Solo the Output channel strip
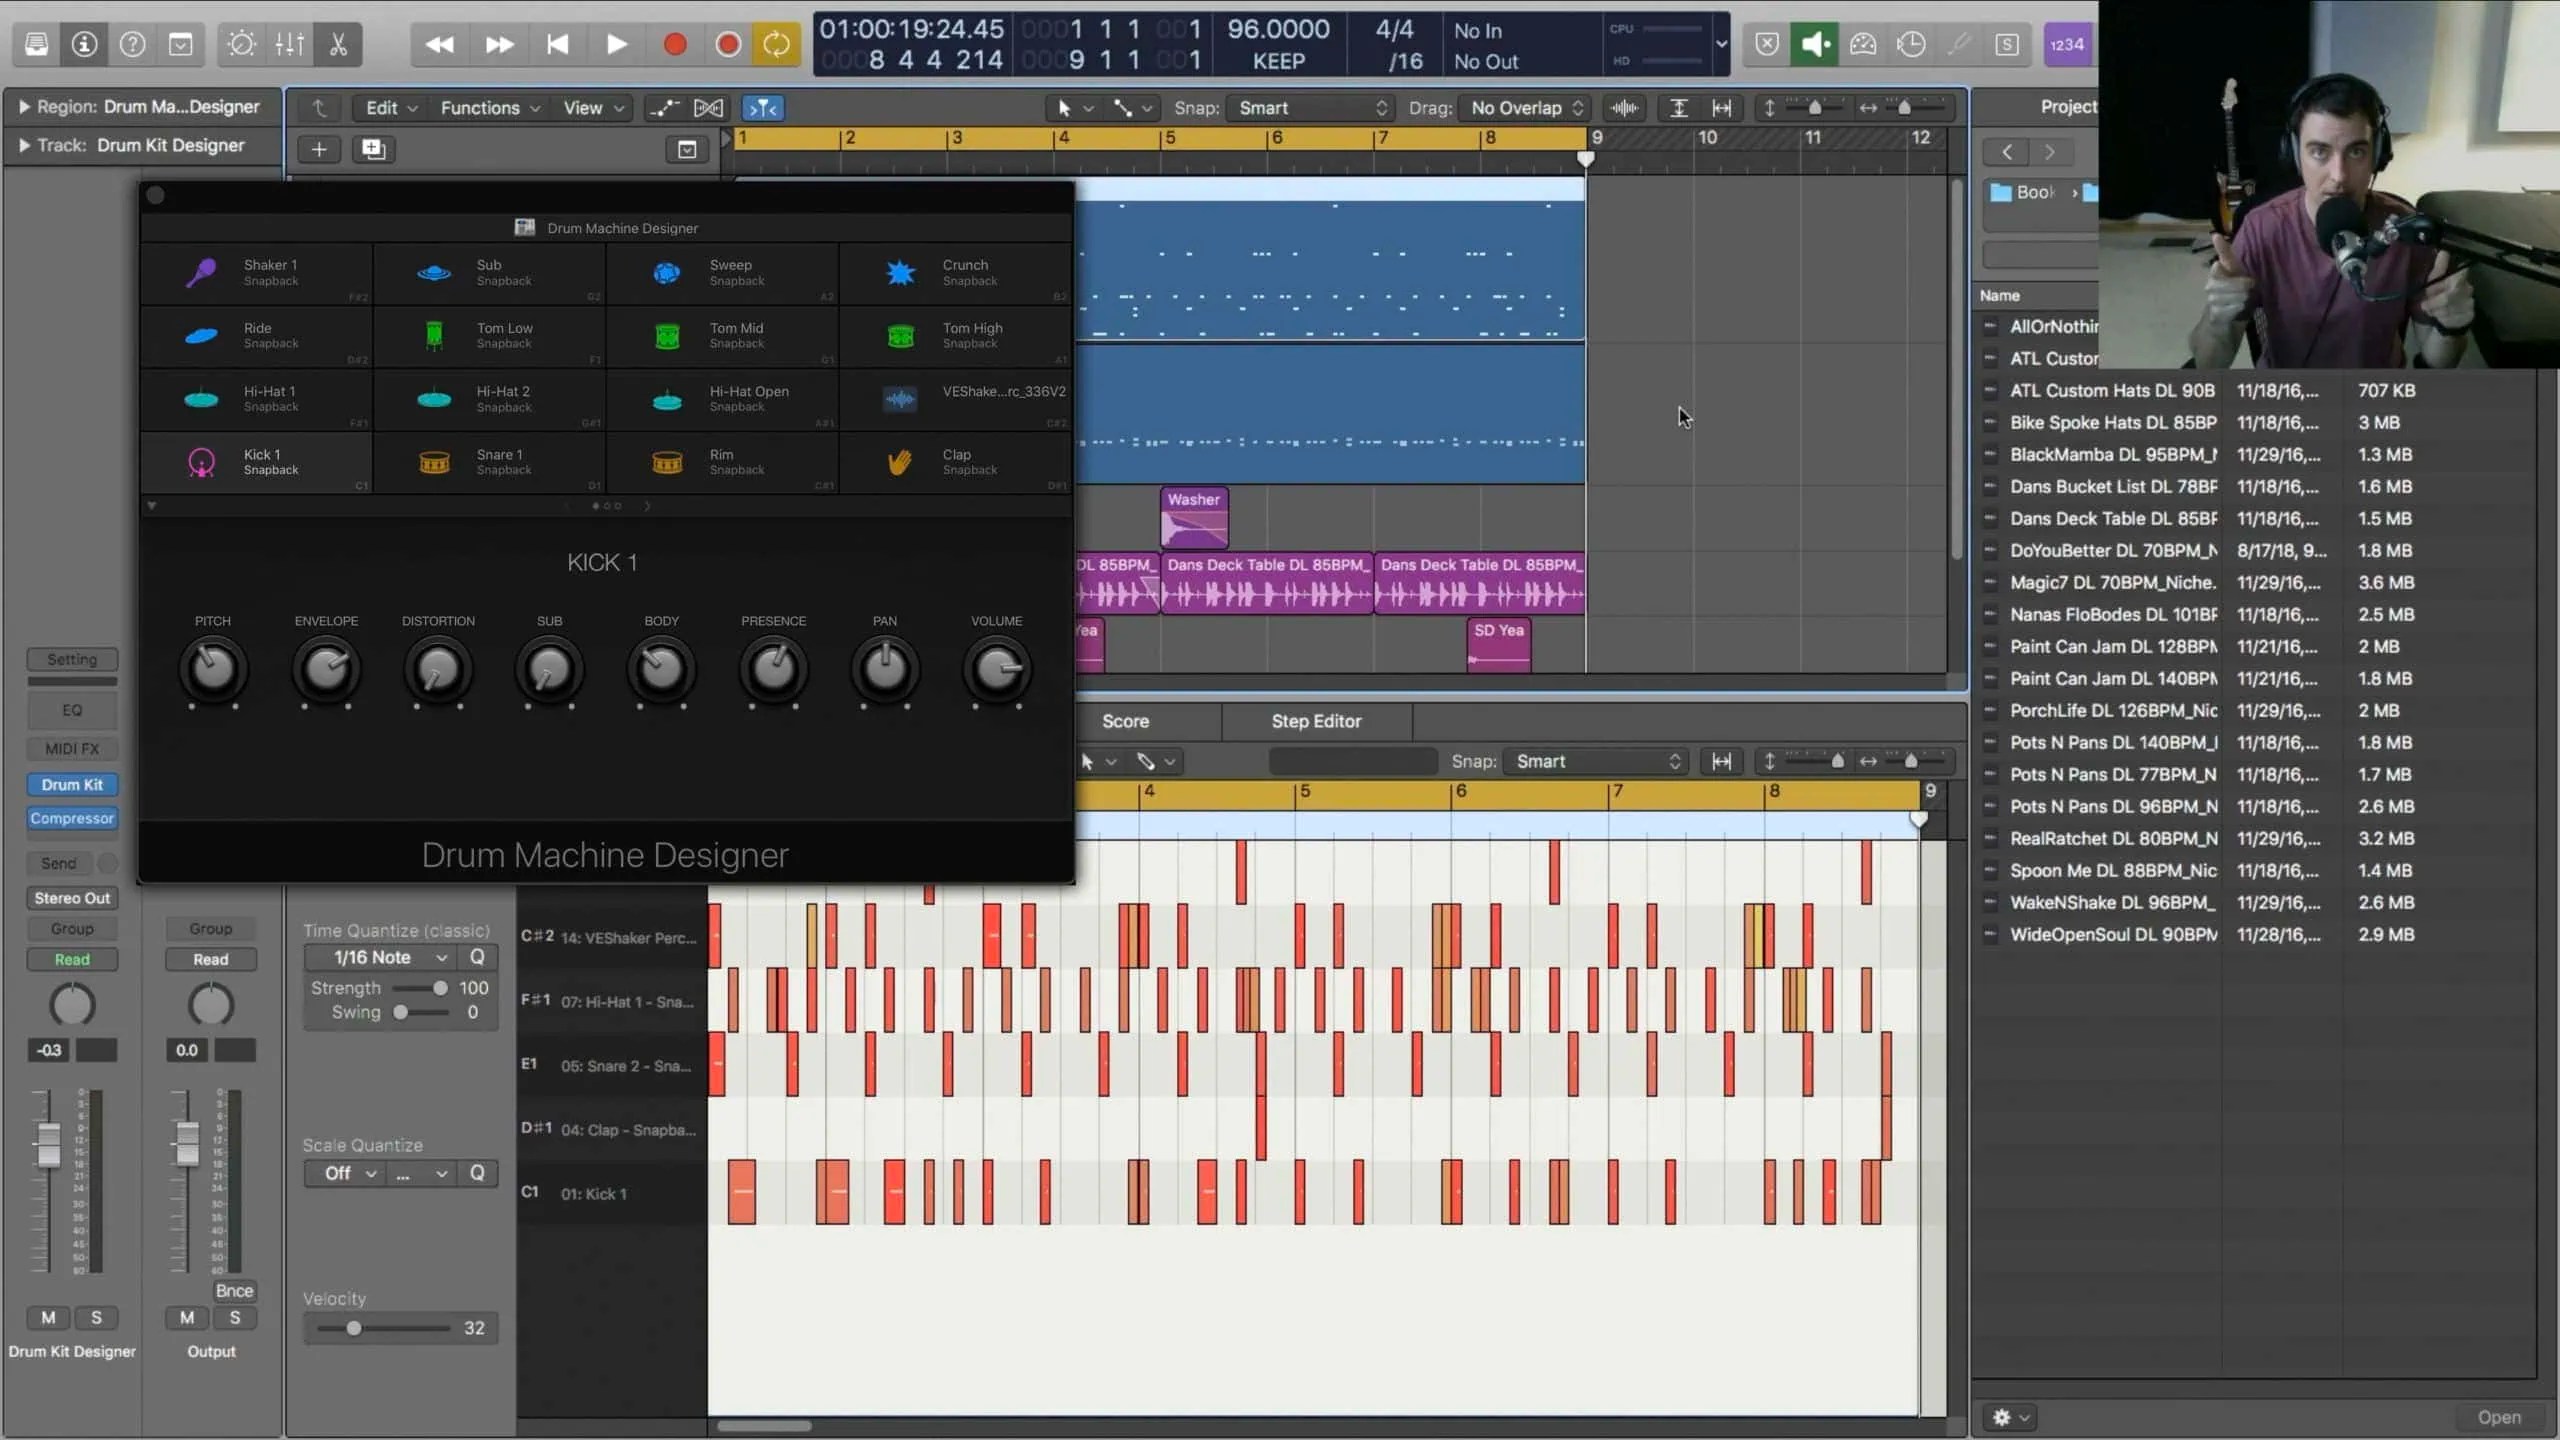This screenshot has width=2560, height=1440. (x=236, y=1318)
